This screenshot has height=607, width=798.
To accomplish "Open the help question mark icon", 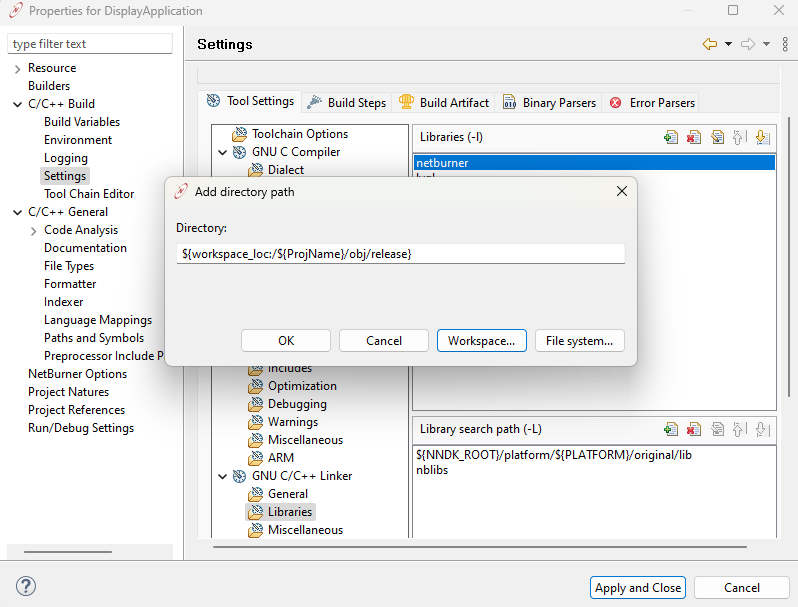I will pyautogui.click(x=27, y=587).
